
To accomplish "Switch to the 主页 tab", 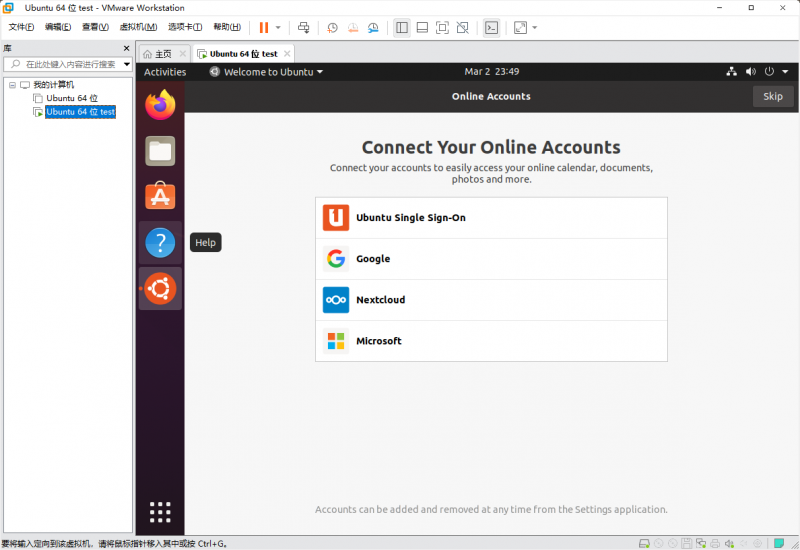I will pyautogui.click(x=159, y=54).
